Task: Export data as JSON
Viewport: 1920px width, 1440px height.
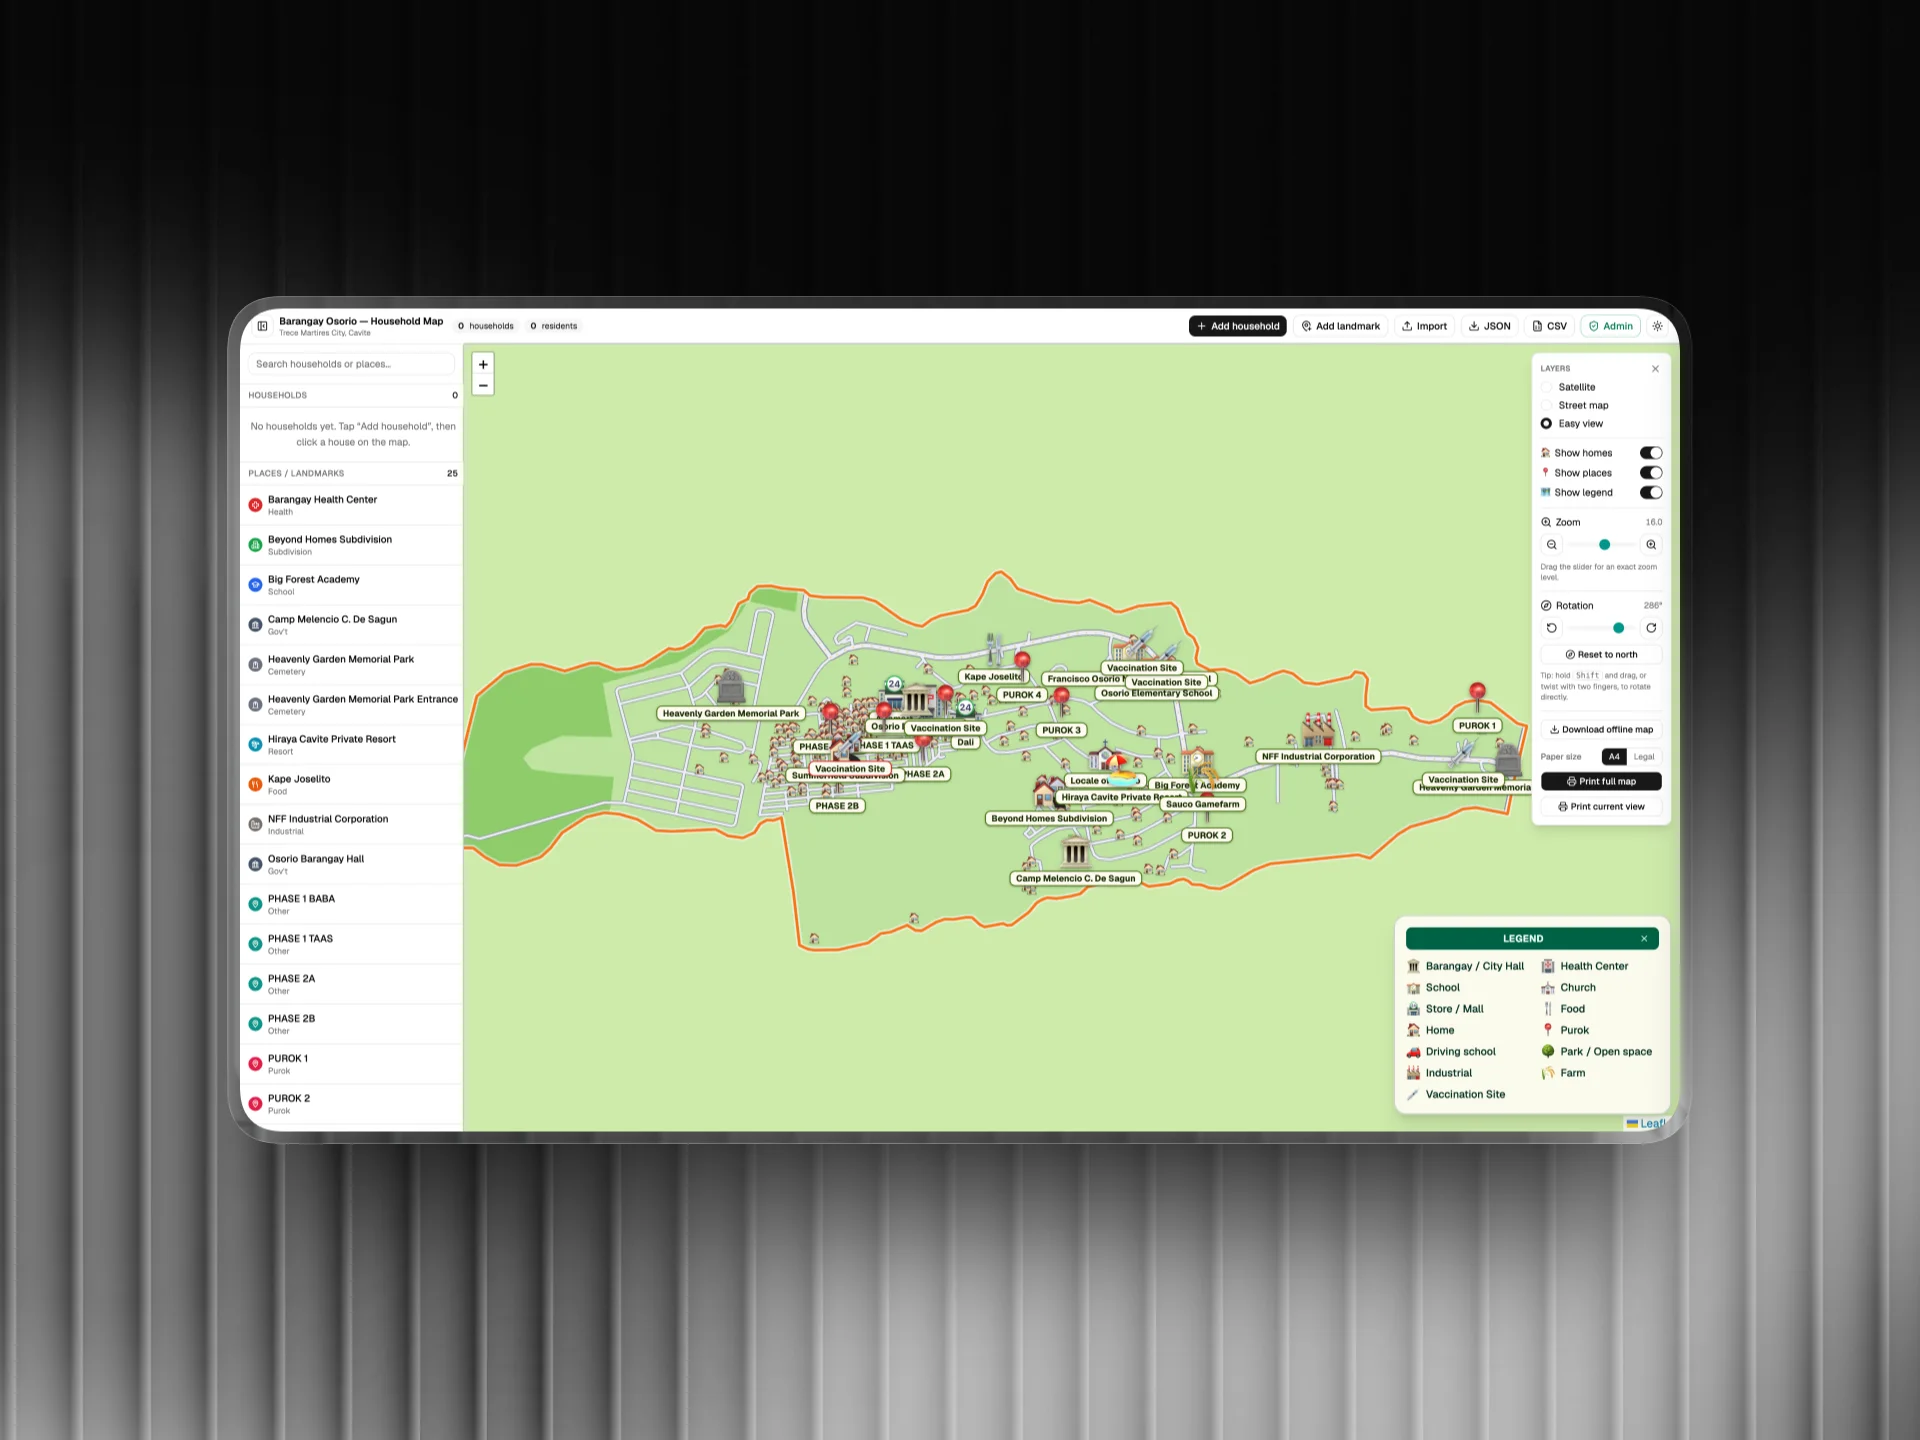Action: tap(1489, 326)
